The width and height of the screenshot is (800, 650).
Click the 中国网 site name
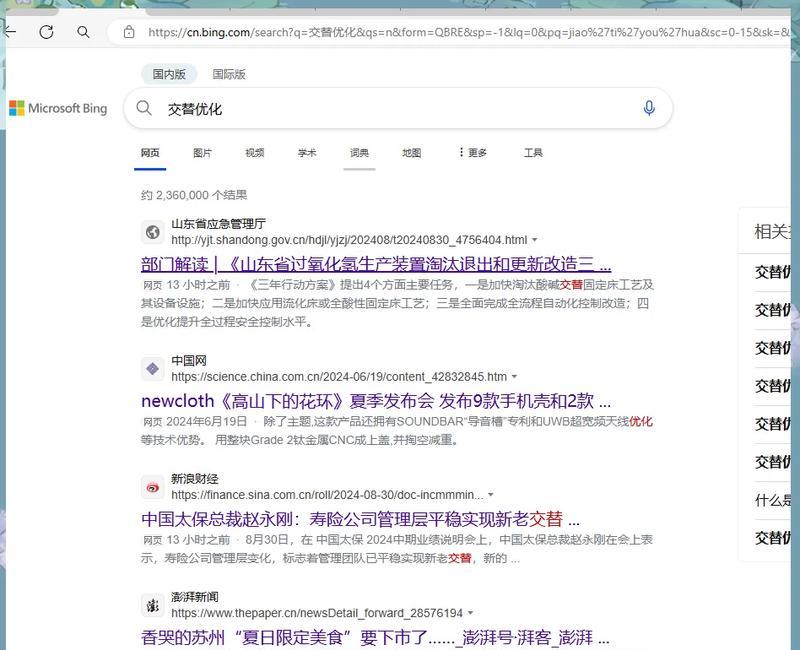click(189, 360)
